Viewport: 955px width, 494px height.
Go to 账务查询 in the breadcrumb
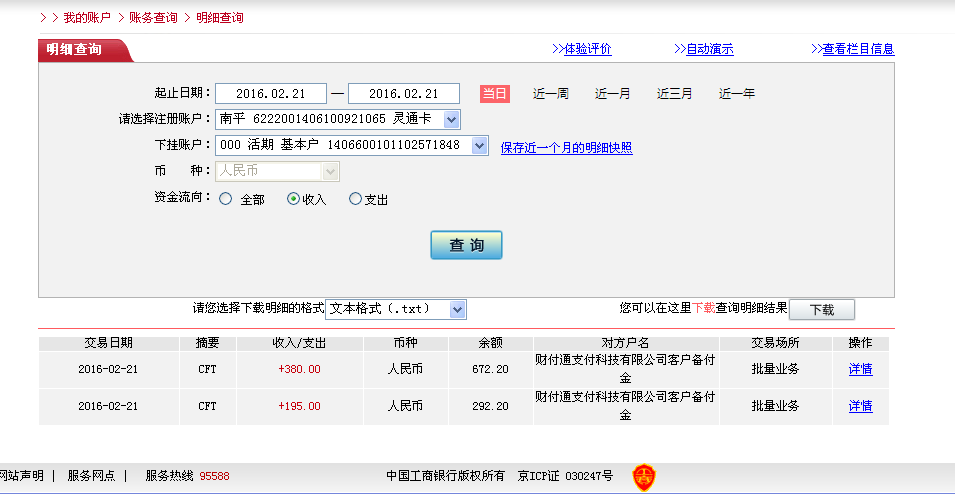(x=153, y=18)
